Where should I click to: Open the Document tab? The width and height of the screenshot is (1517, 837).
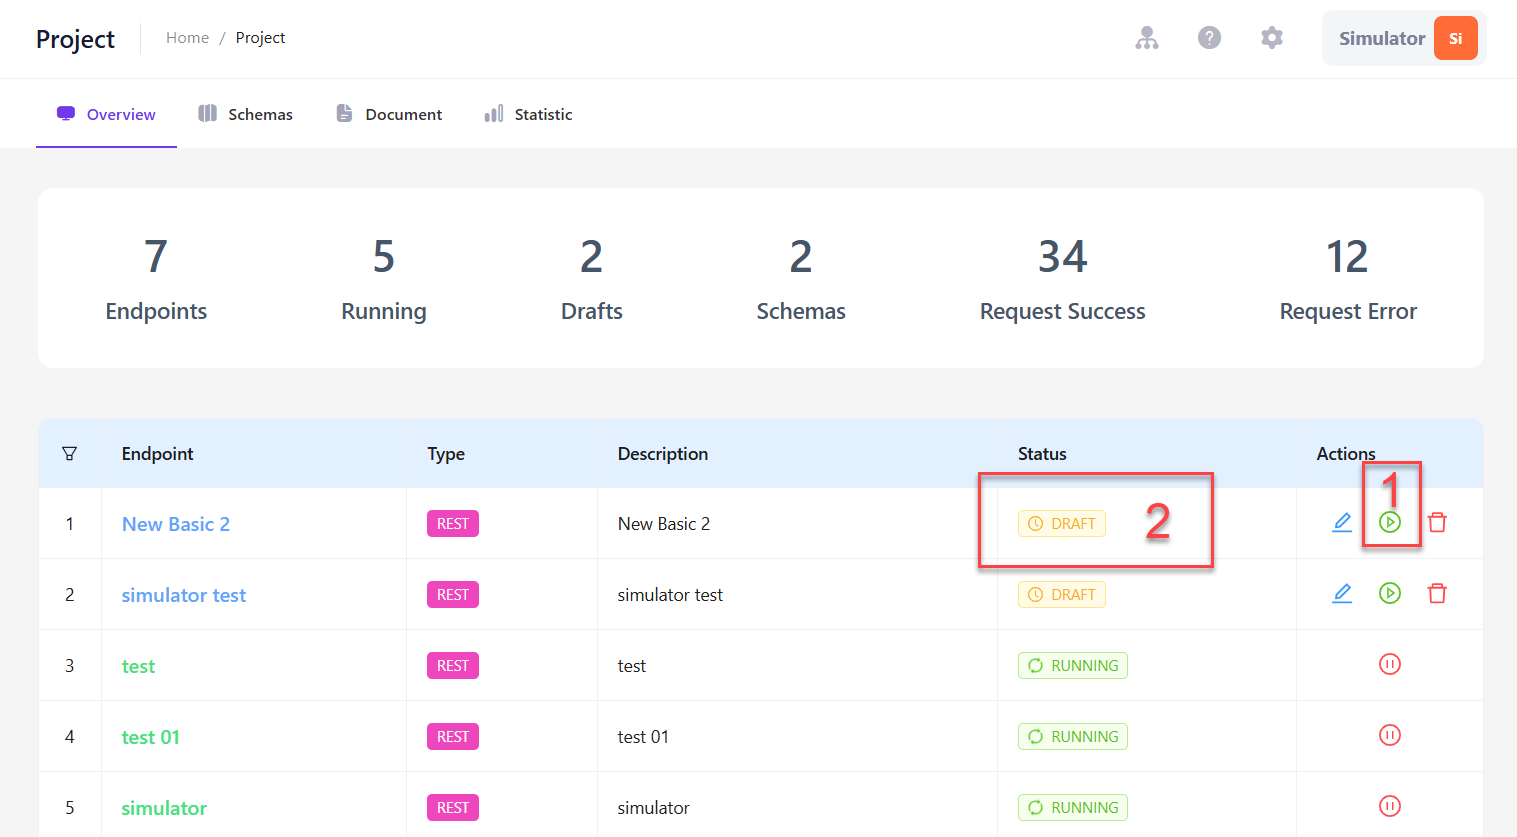point(389,114)
